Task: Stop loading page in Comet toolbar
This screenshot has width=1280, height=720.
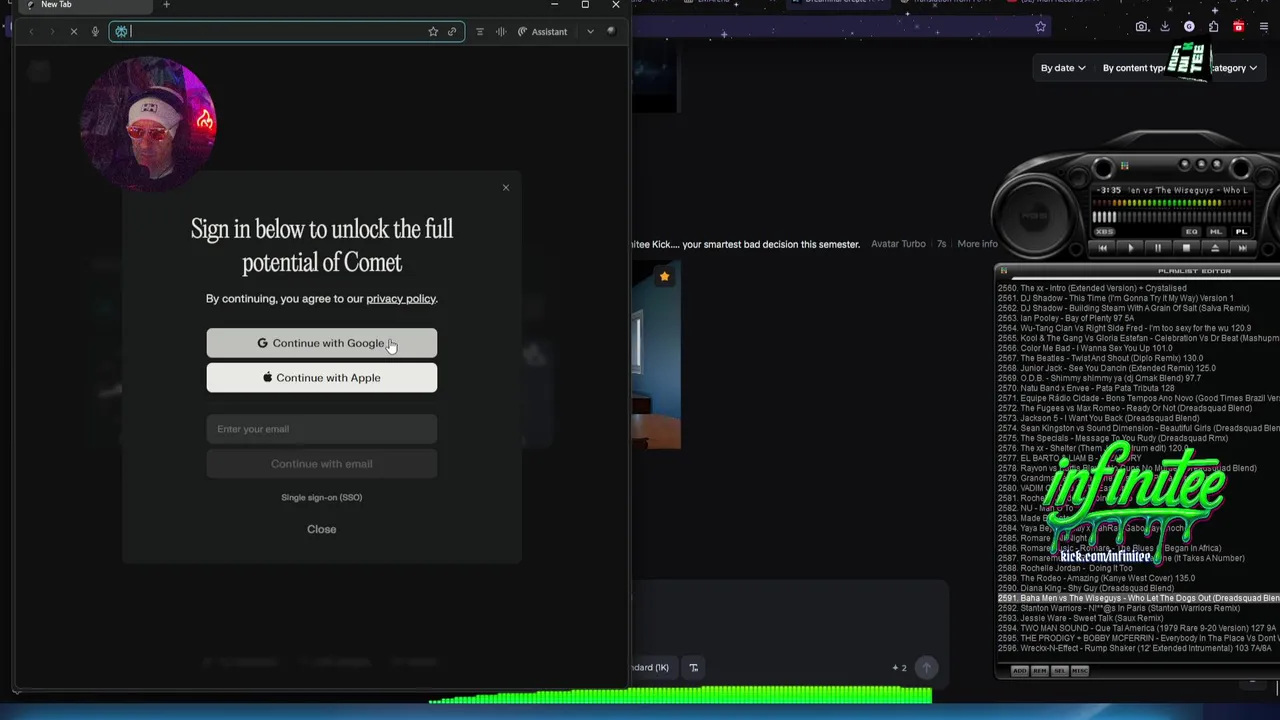Action: (x=73, y=32)
